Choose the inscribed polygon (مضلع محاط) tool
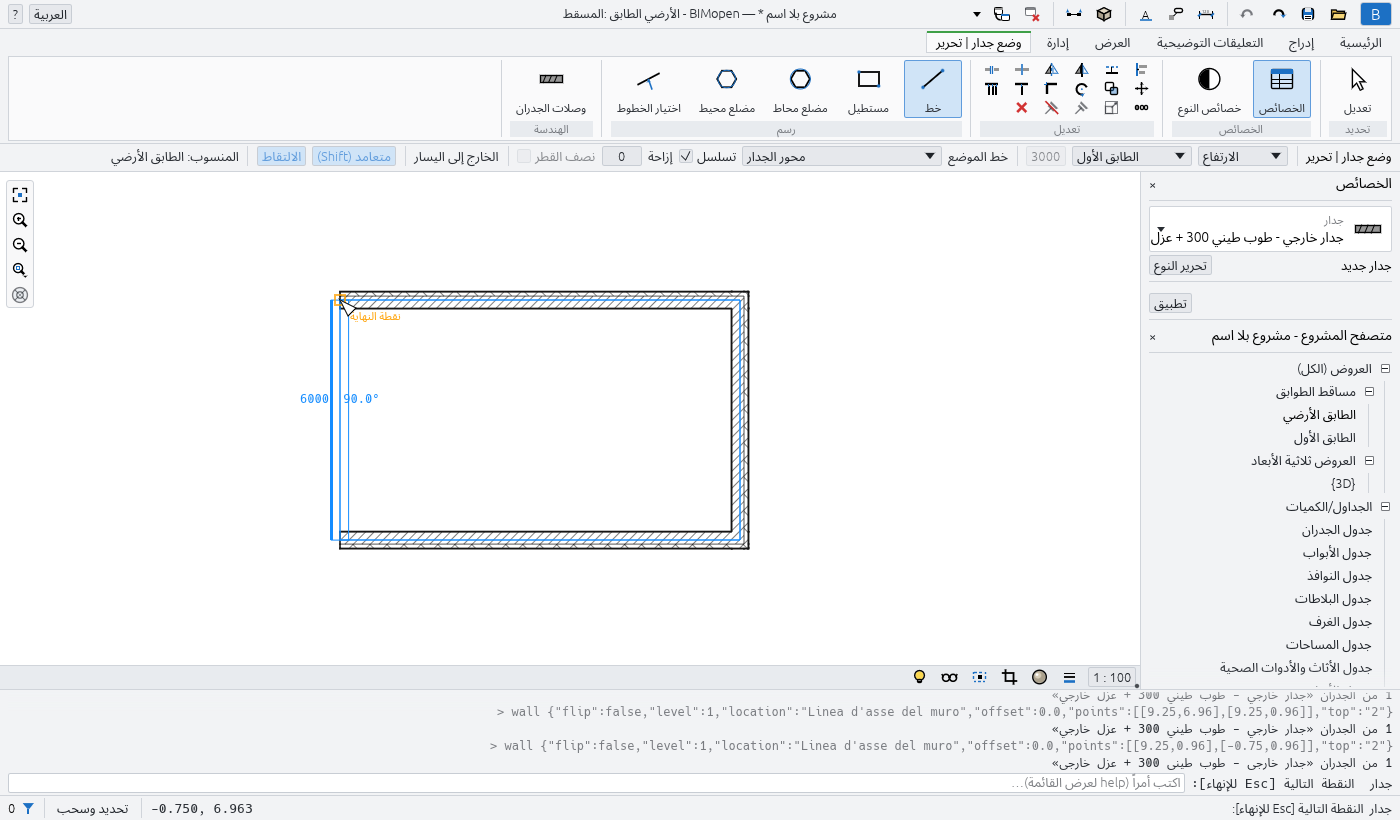Screen dimensions: 1400x820 click(800, 89)
